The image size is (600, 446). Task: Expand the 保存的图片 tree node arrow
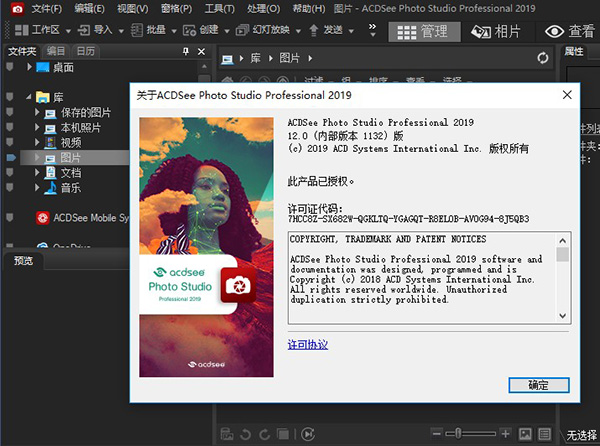(x=37, y=112)
